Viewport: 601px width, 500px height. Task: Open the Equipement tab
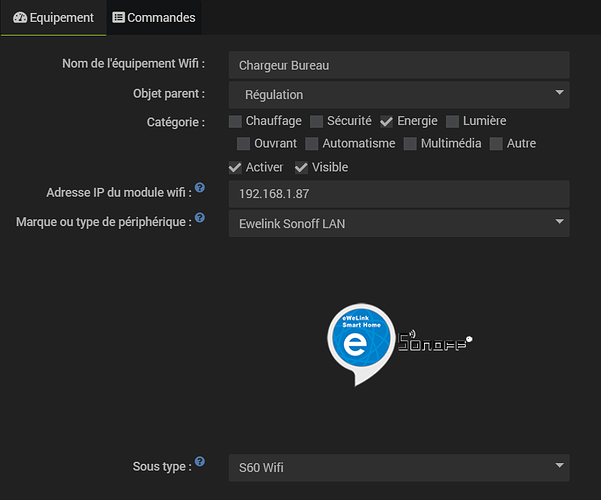point(54,18)
